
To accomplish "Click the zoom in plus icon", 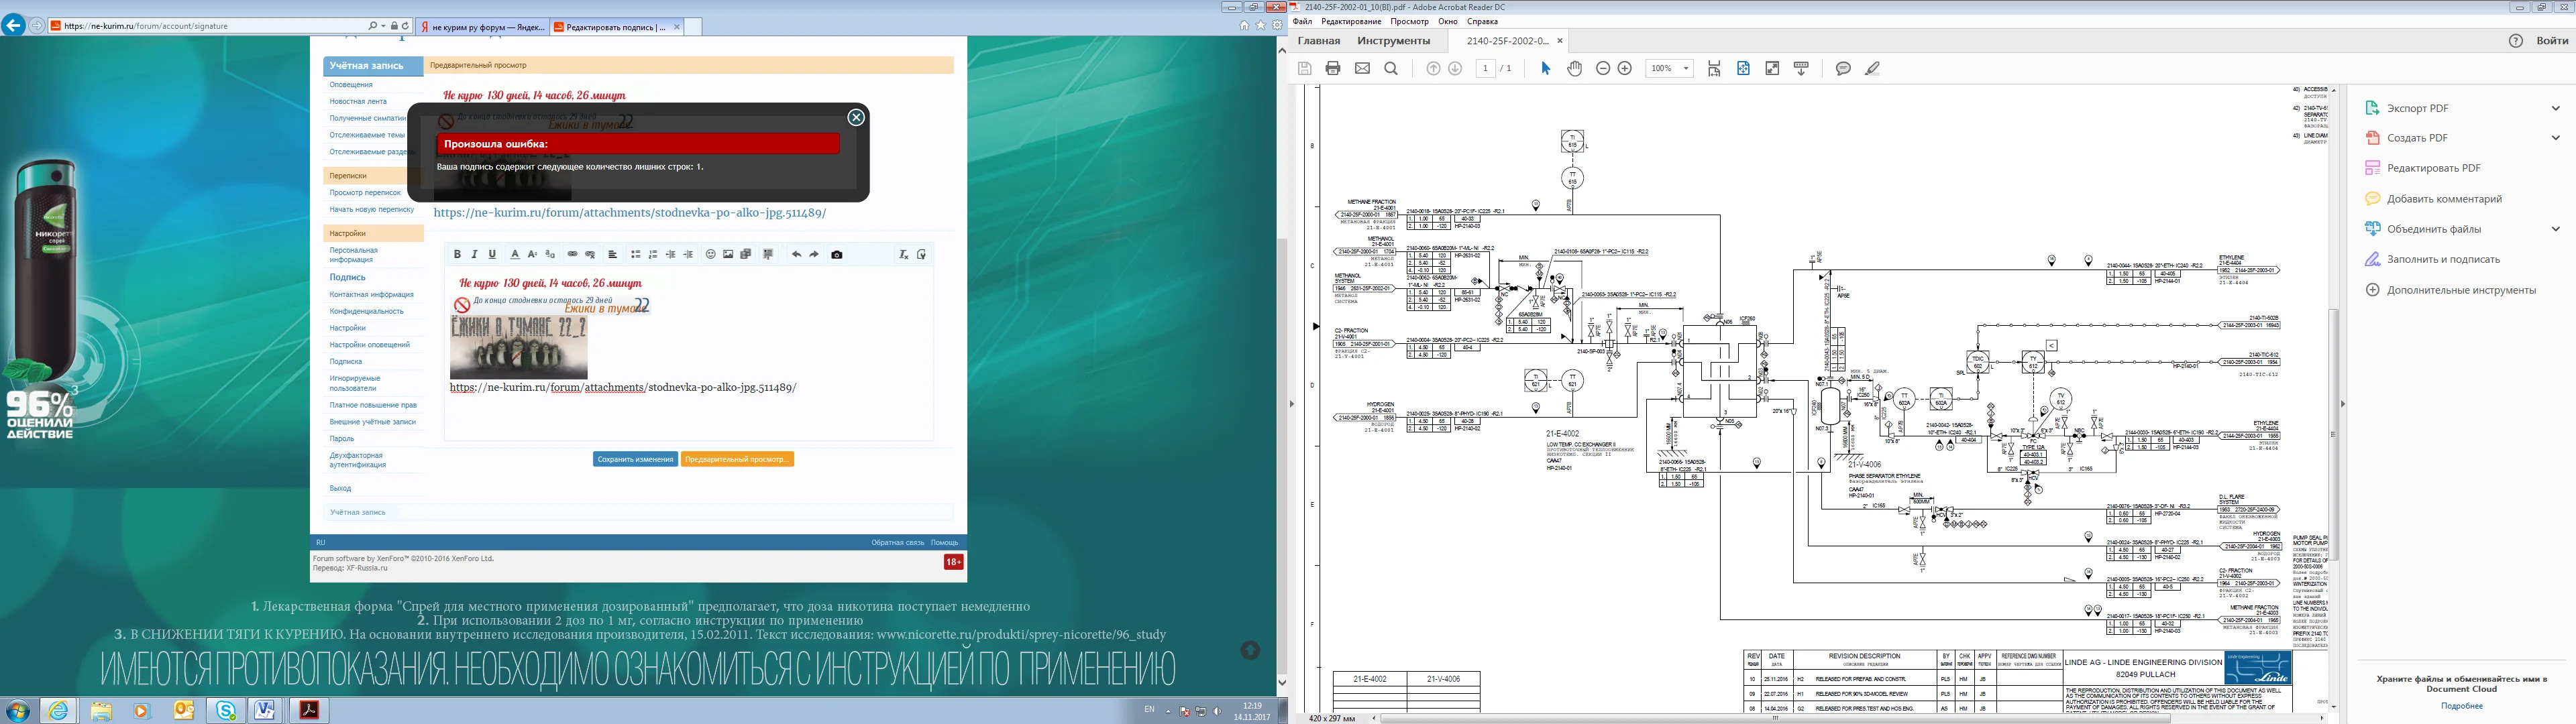I will tap(1625, 69).
